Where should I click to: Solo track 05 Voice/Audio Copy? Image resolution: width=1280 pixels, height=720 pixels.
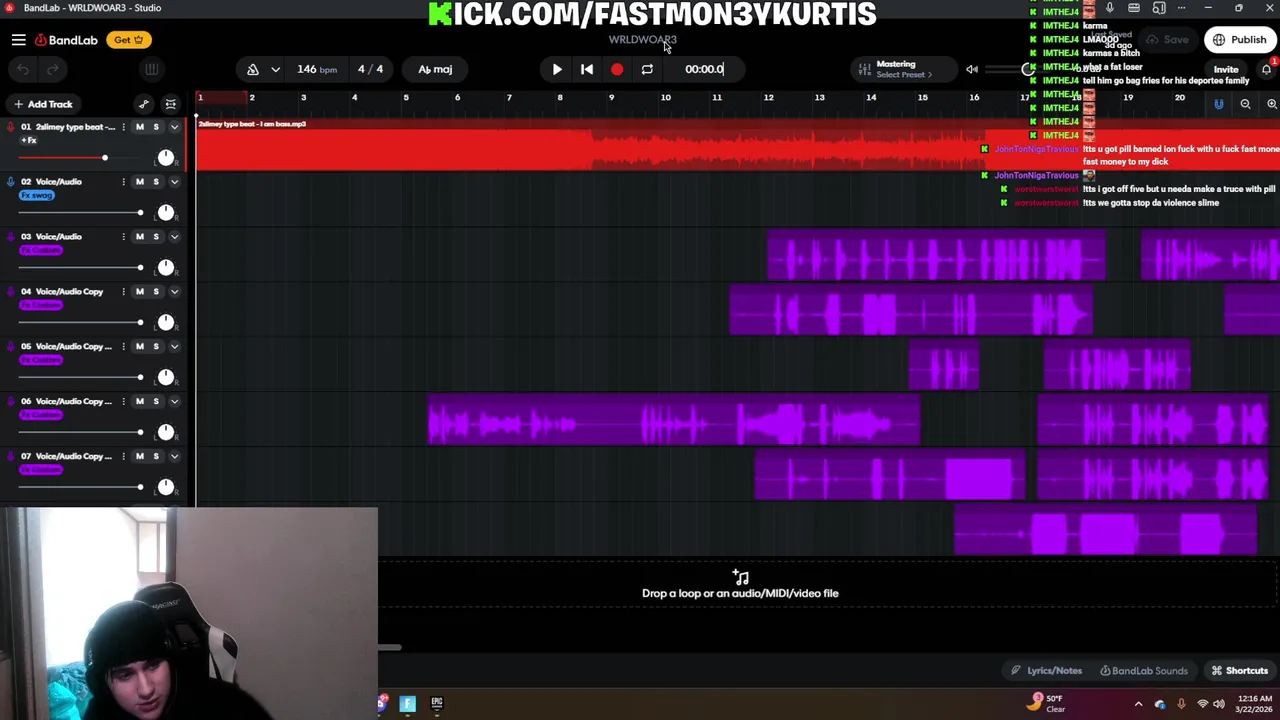[156, 347]
